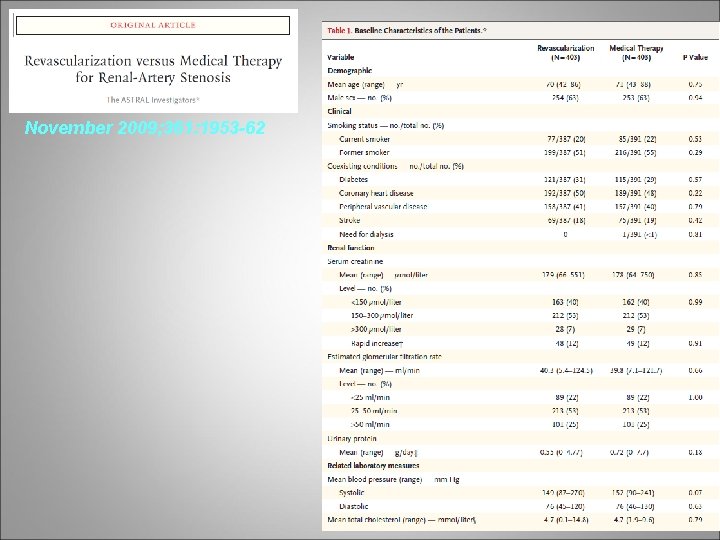Click the '25–50 ml/min' row label
This screenshot has height=540, width=720.
[374, 411]
